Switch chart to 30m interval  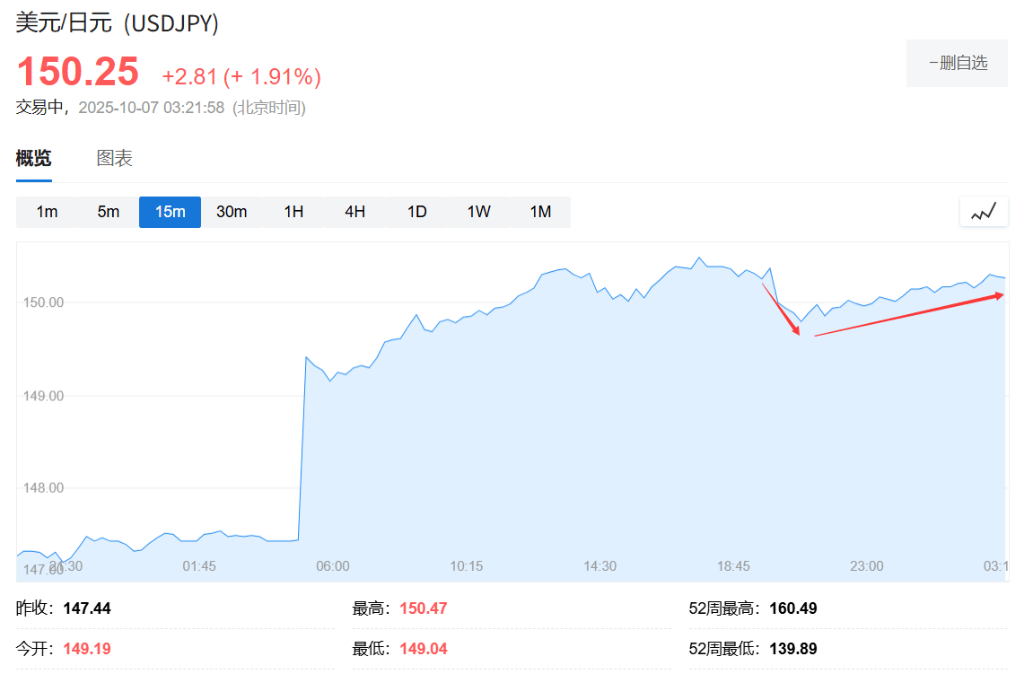(231, 212)
